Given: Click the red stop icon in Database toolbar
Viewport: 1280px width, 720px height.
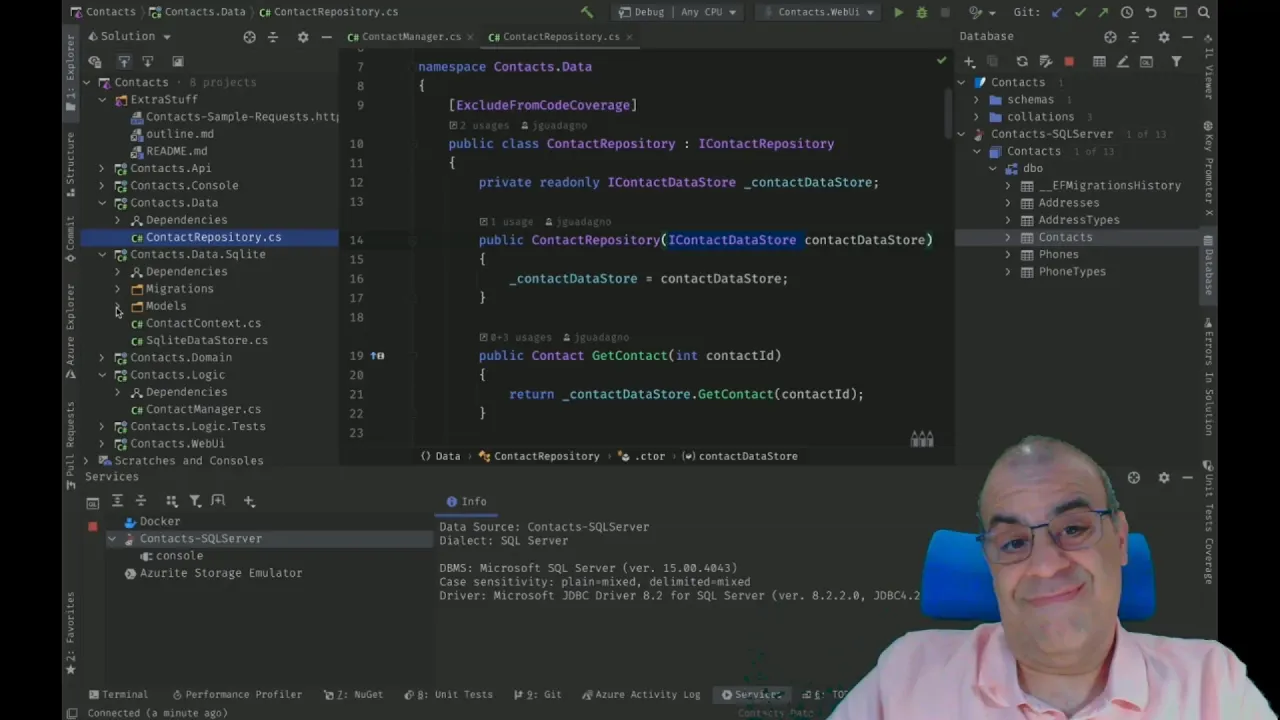Looking at the screenshot, I should pos(1069,61).
